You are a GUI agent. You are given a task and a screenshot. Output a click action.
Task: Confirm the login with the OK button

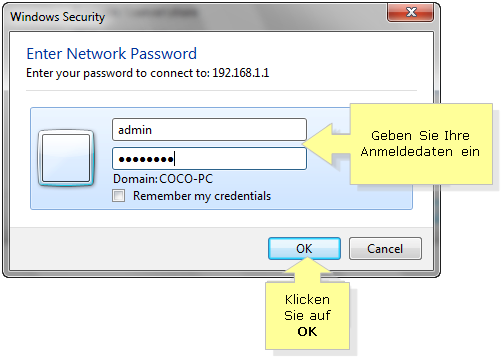[x=304, y=249]
